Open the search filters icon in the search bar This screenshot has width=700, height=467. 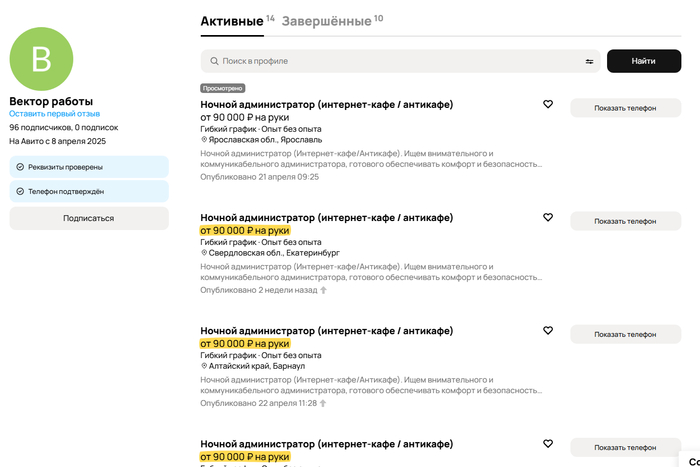(589, 61)
